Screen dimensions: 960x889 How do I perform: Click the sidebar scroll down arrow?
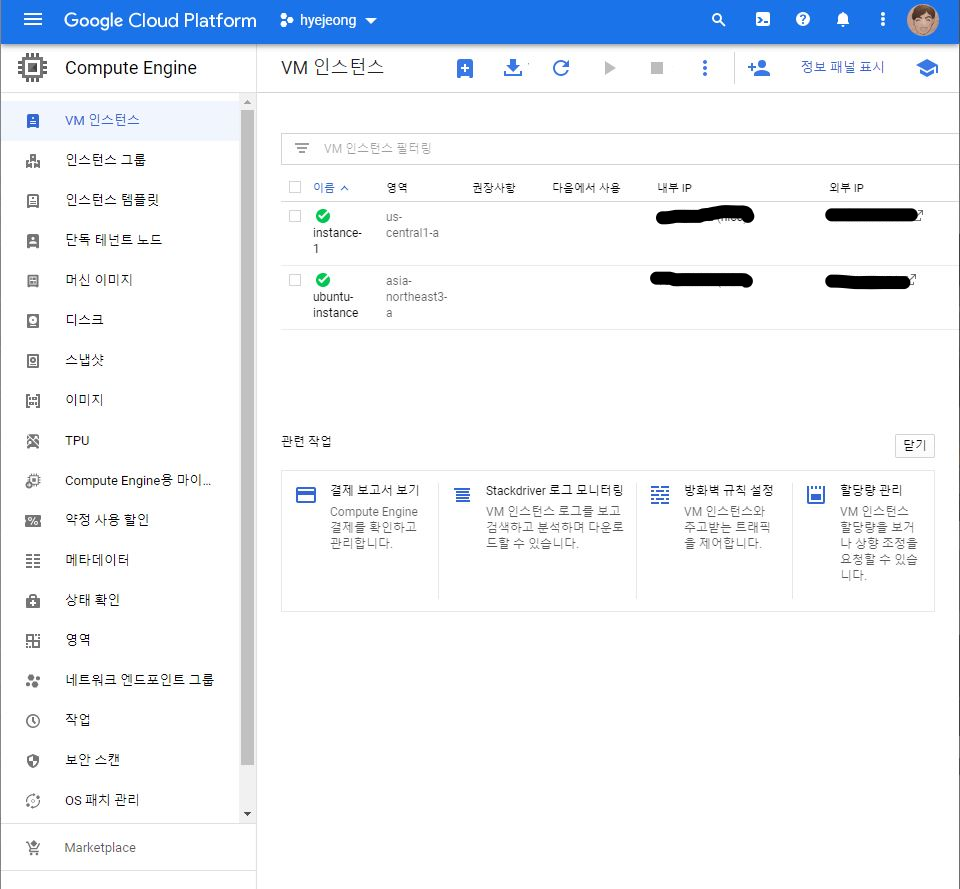pos(247,814)
